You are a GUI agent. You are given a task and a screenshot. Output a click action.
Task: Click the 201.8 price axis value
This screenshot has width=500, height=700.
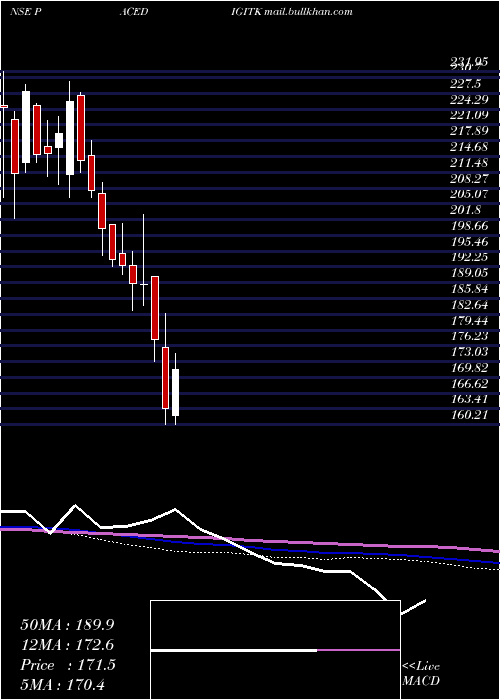pyautogui.click(x=467, y=210)
